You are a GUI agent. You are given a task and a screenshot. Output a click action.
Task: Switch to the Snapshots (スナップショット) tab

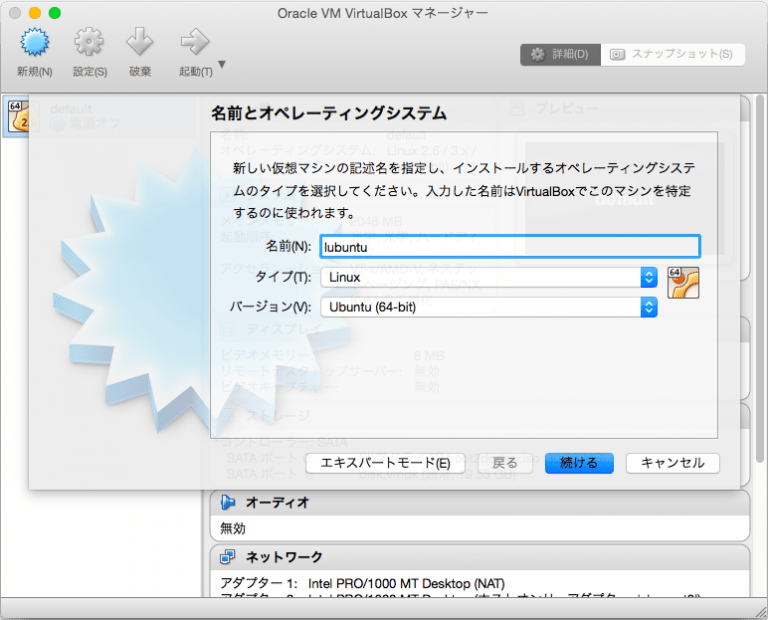pos(672,54)
